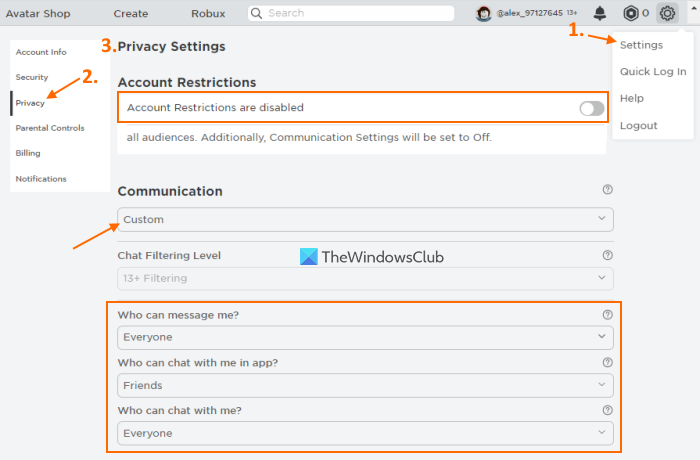Click the notifications bell icon

[600, 13]
